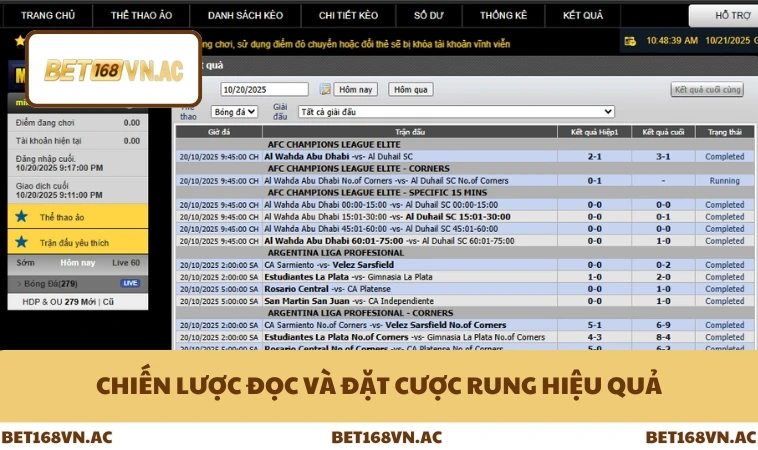
Task: Click the blue LIVE badge next to Bóng Đá
Action: coord(130,284)
